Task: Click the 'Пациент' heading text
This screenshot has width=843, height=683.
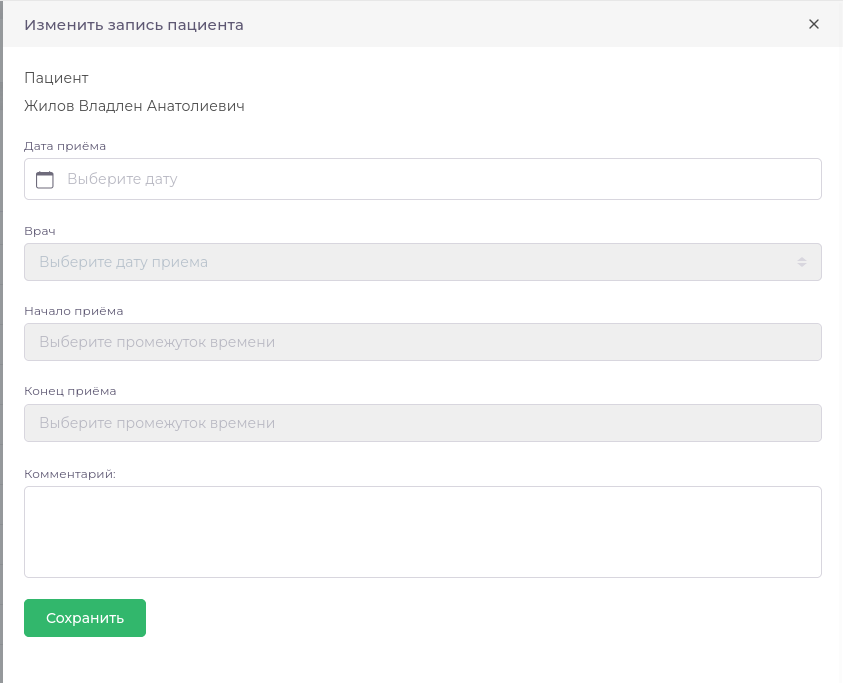Action: click(56, 78)
